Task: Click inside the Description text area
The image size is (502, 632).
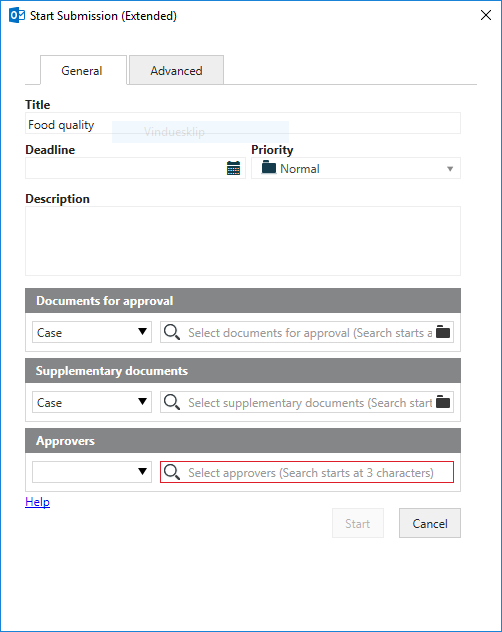Action: [243, 241]
